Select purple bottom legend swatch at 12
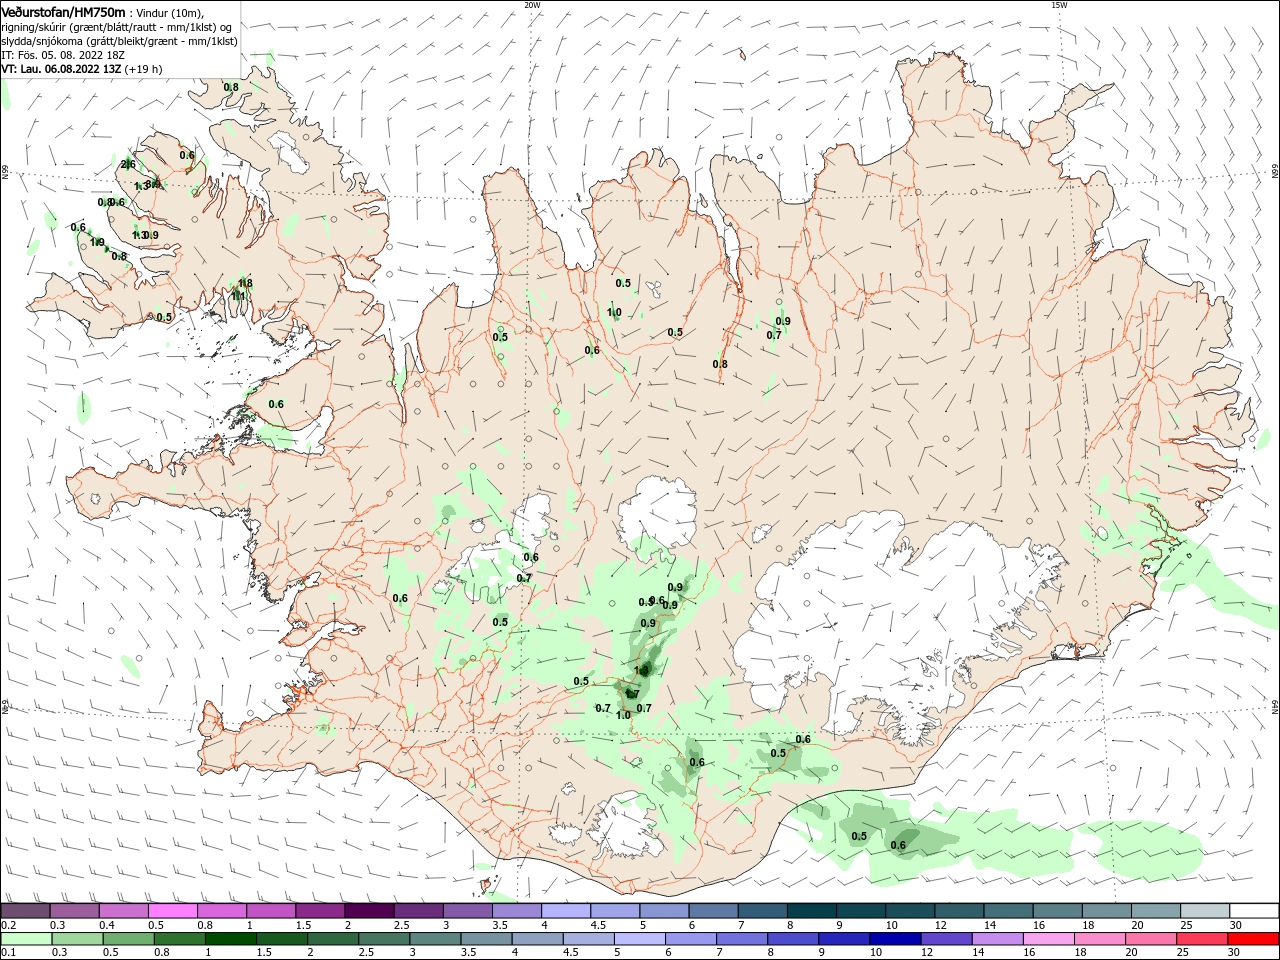Image resolution: width=1280 pixels, height=960 pixels. click(x=945, y=939)
